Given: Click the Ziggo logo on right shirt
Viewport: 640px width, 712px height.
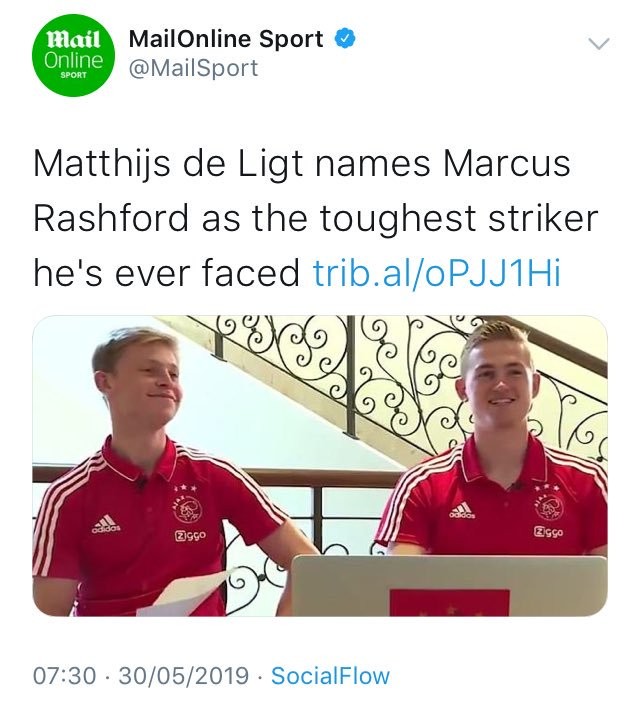Looking at the screenshot, I should point(549,531).
